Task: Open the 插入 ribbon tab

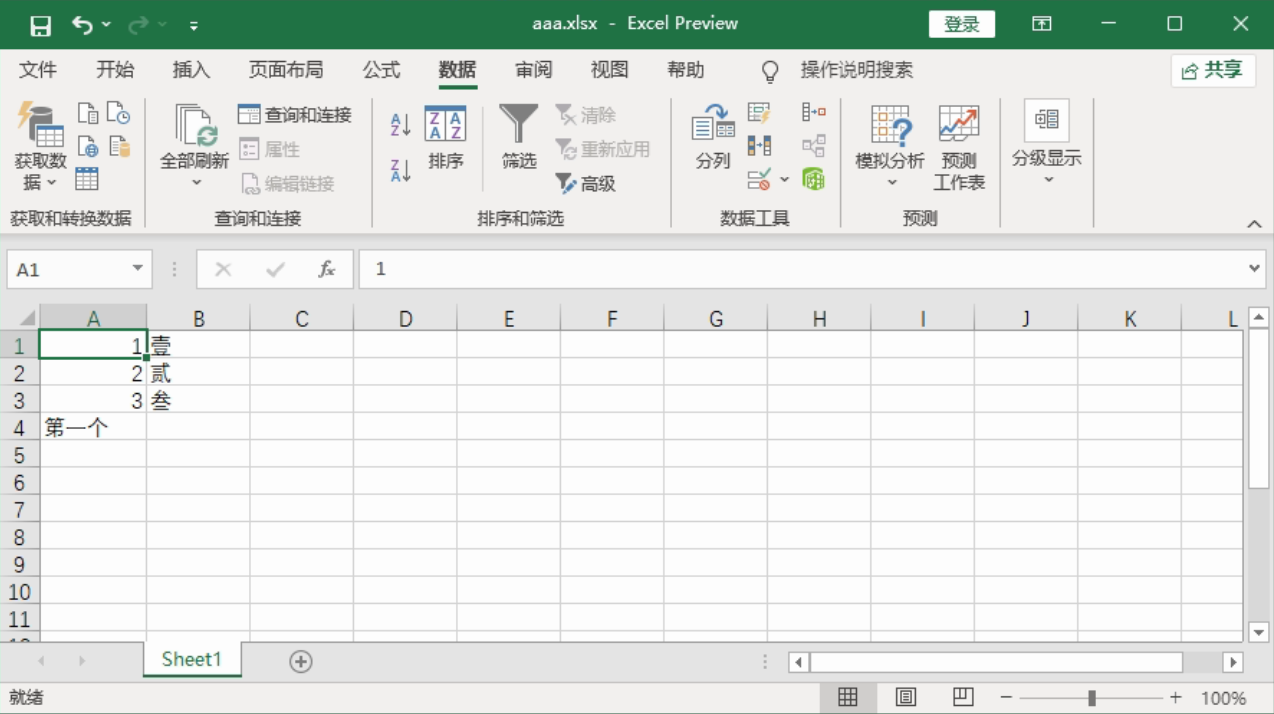Action: pyautogui.click(x=191, y=70)
